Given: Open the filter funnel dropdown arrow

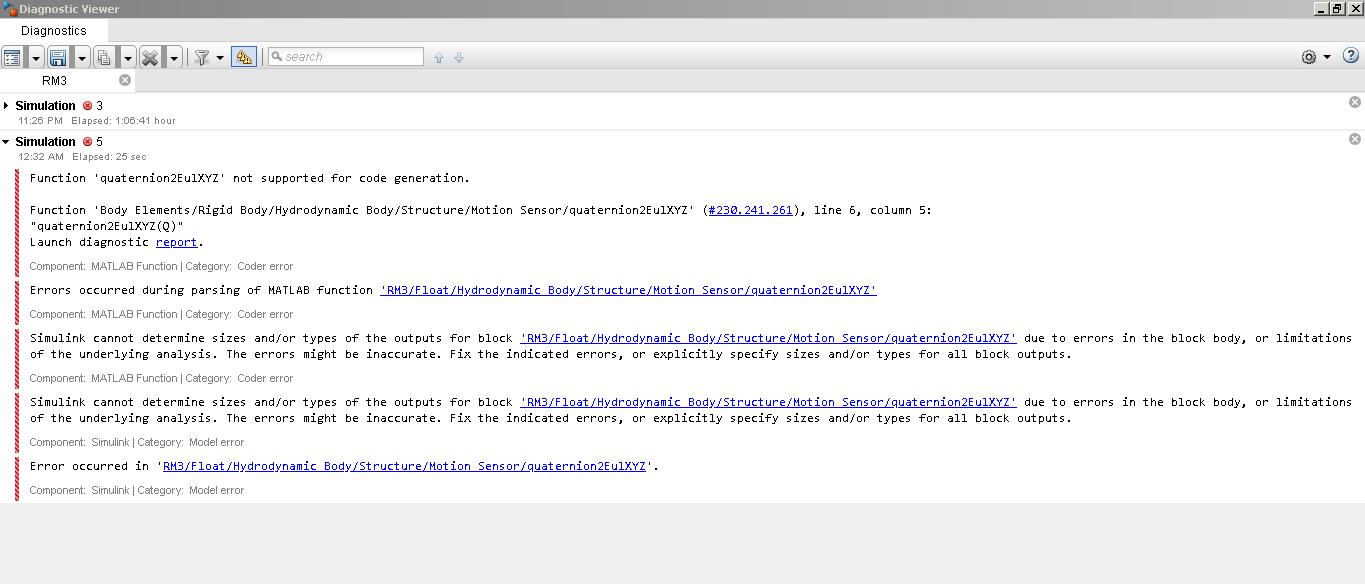Looking at the screenshot, I should click(x=220, y=58).
